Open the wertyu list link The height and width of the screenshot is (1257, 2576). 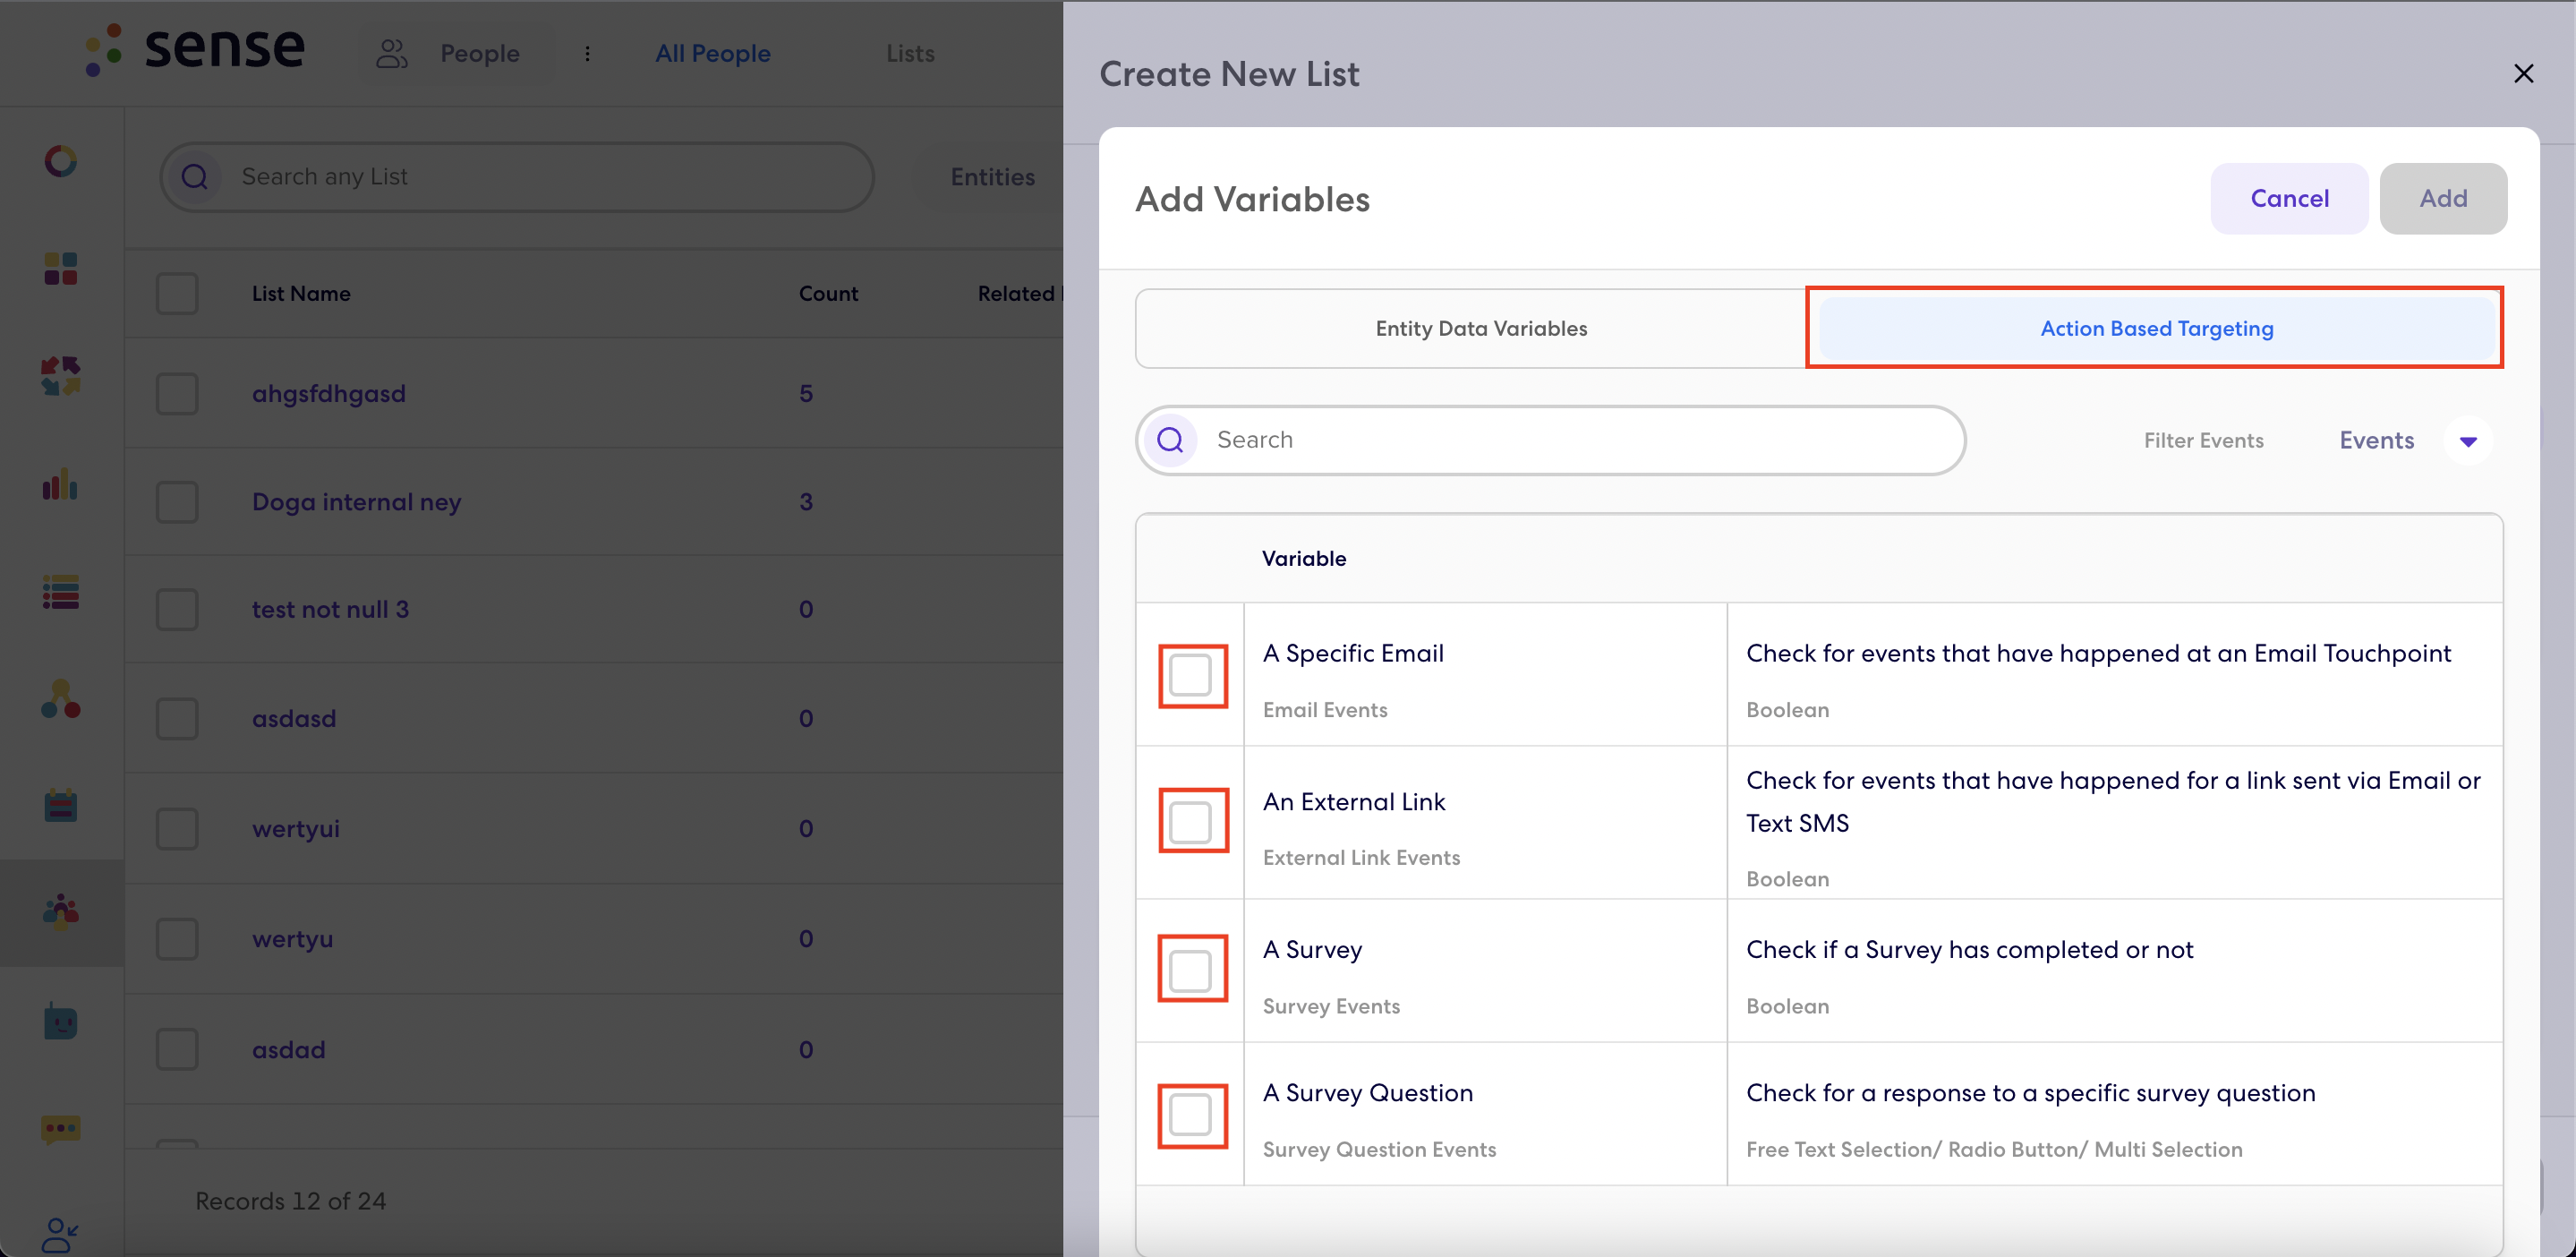292,939
